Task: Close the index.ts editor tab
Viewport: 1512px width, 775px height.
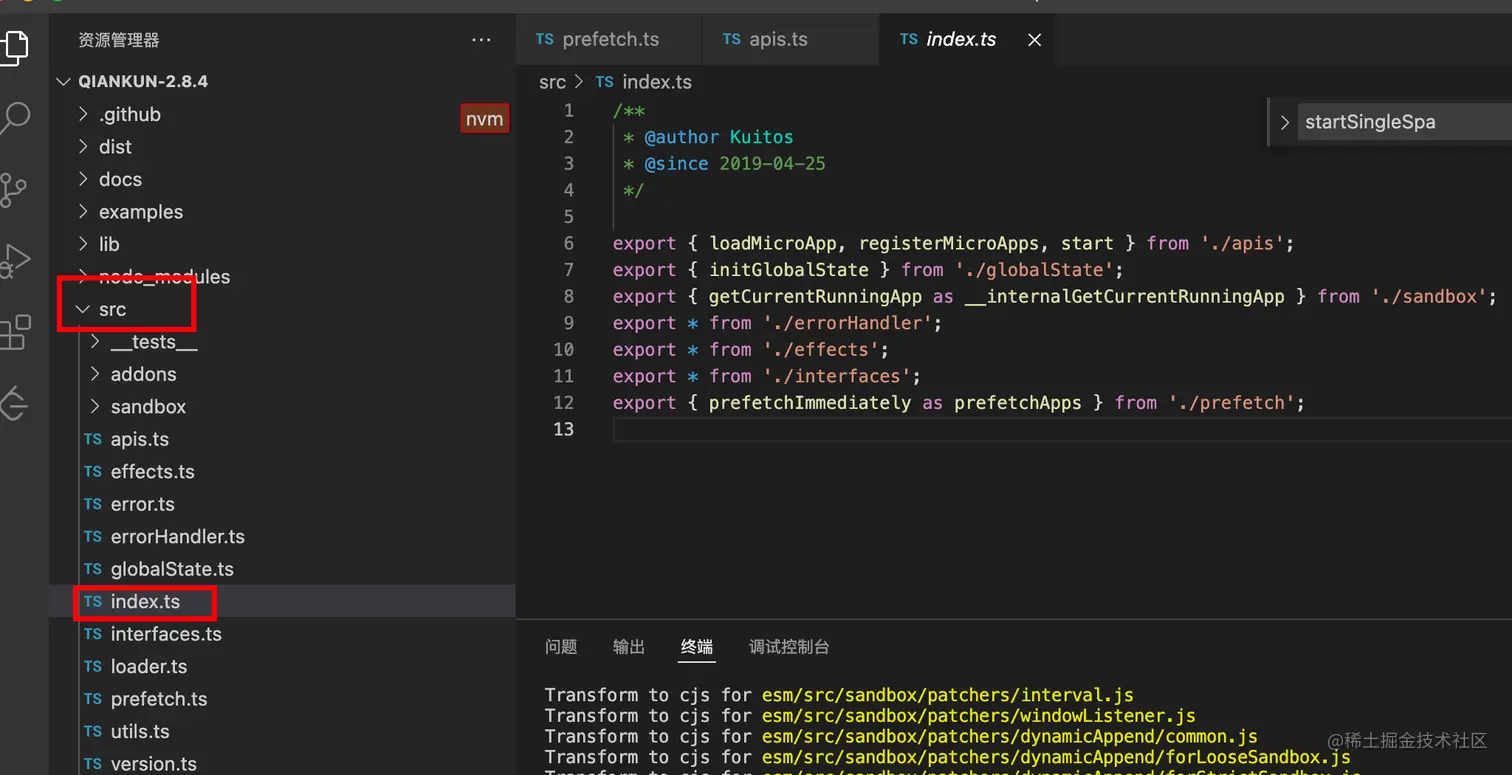Action: click(x=1035, y=40)
